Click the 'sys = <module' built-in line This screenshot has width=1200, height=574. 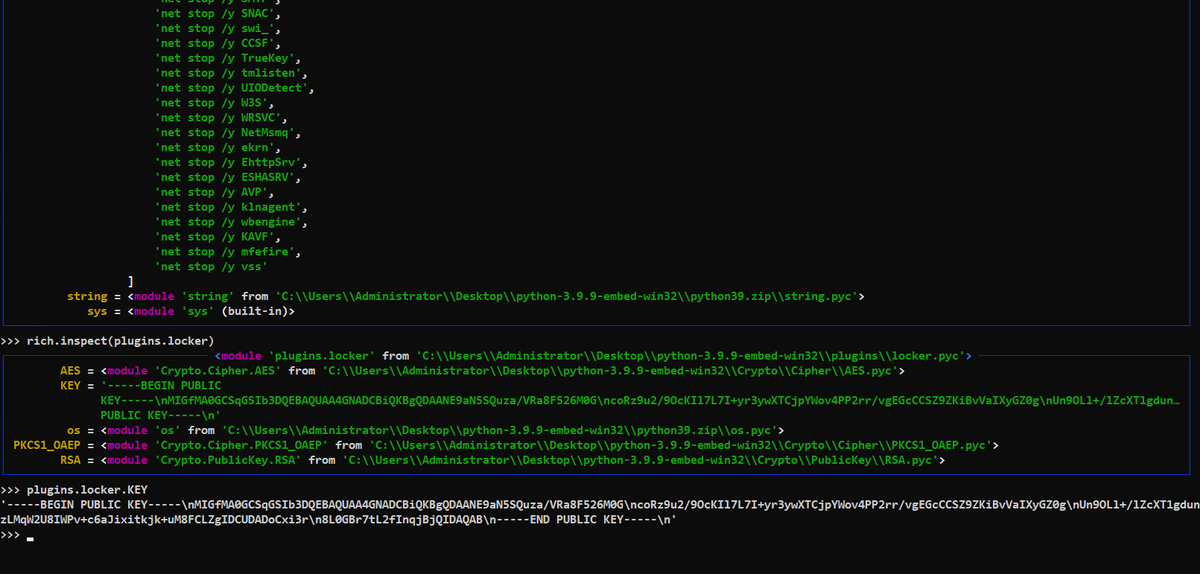click(x=190, y=312)
